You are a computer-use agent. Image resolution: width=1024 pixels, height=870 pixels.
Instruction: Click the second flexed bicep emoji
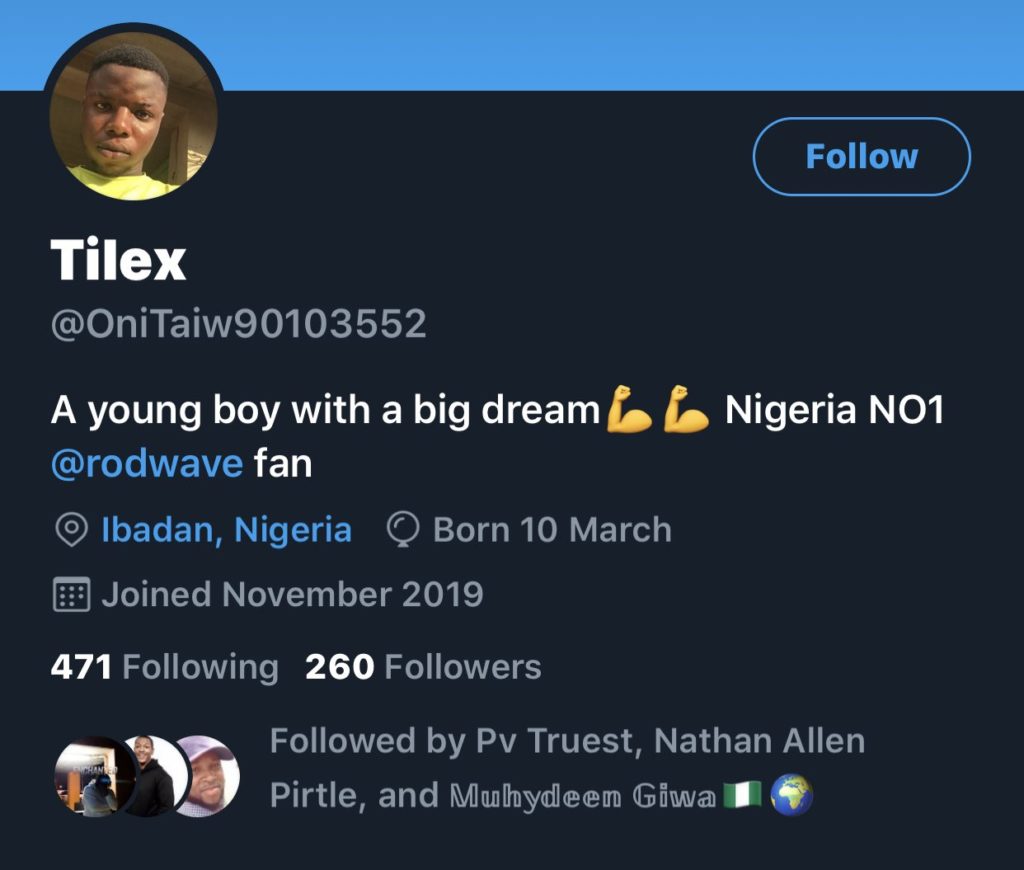(687, 411)
